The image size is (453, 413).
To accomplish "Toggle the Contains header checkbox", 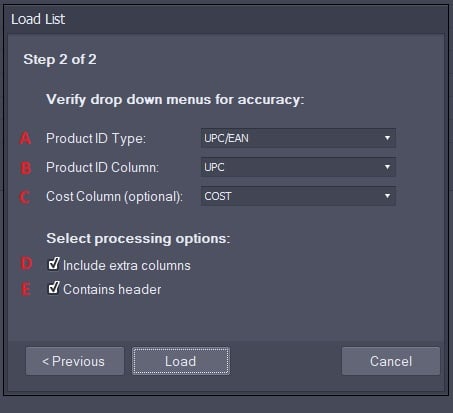I will (x=53, y=288).
